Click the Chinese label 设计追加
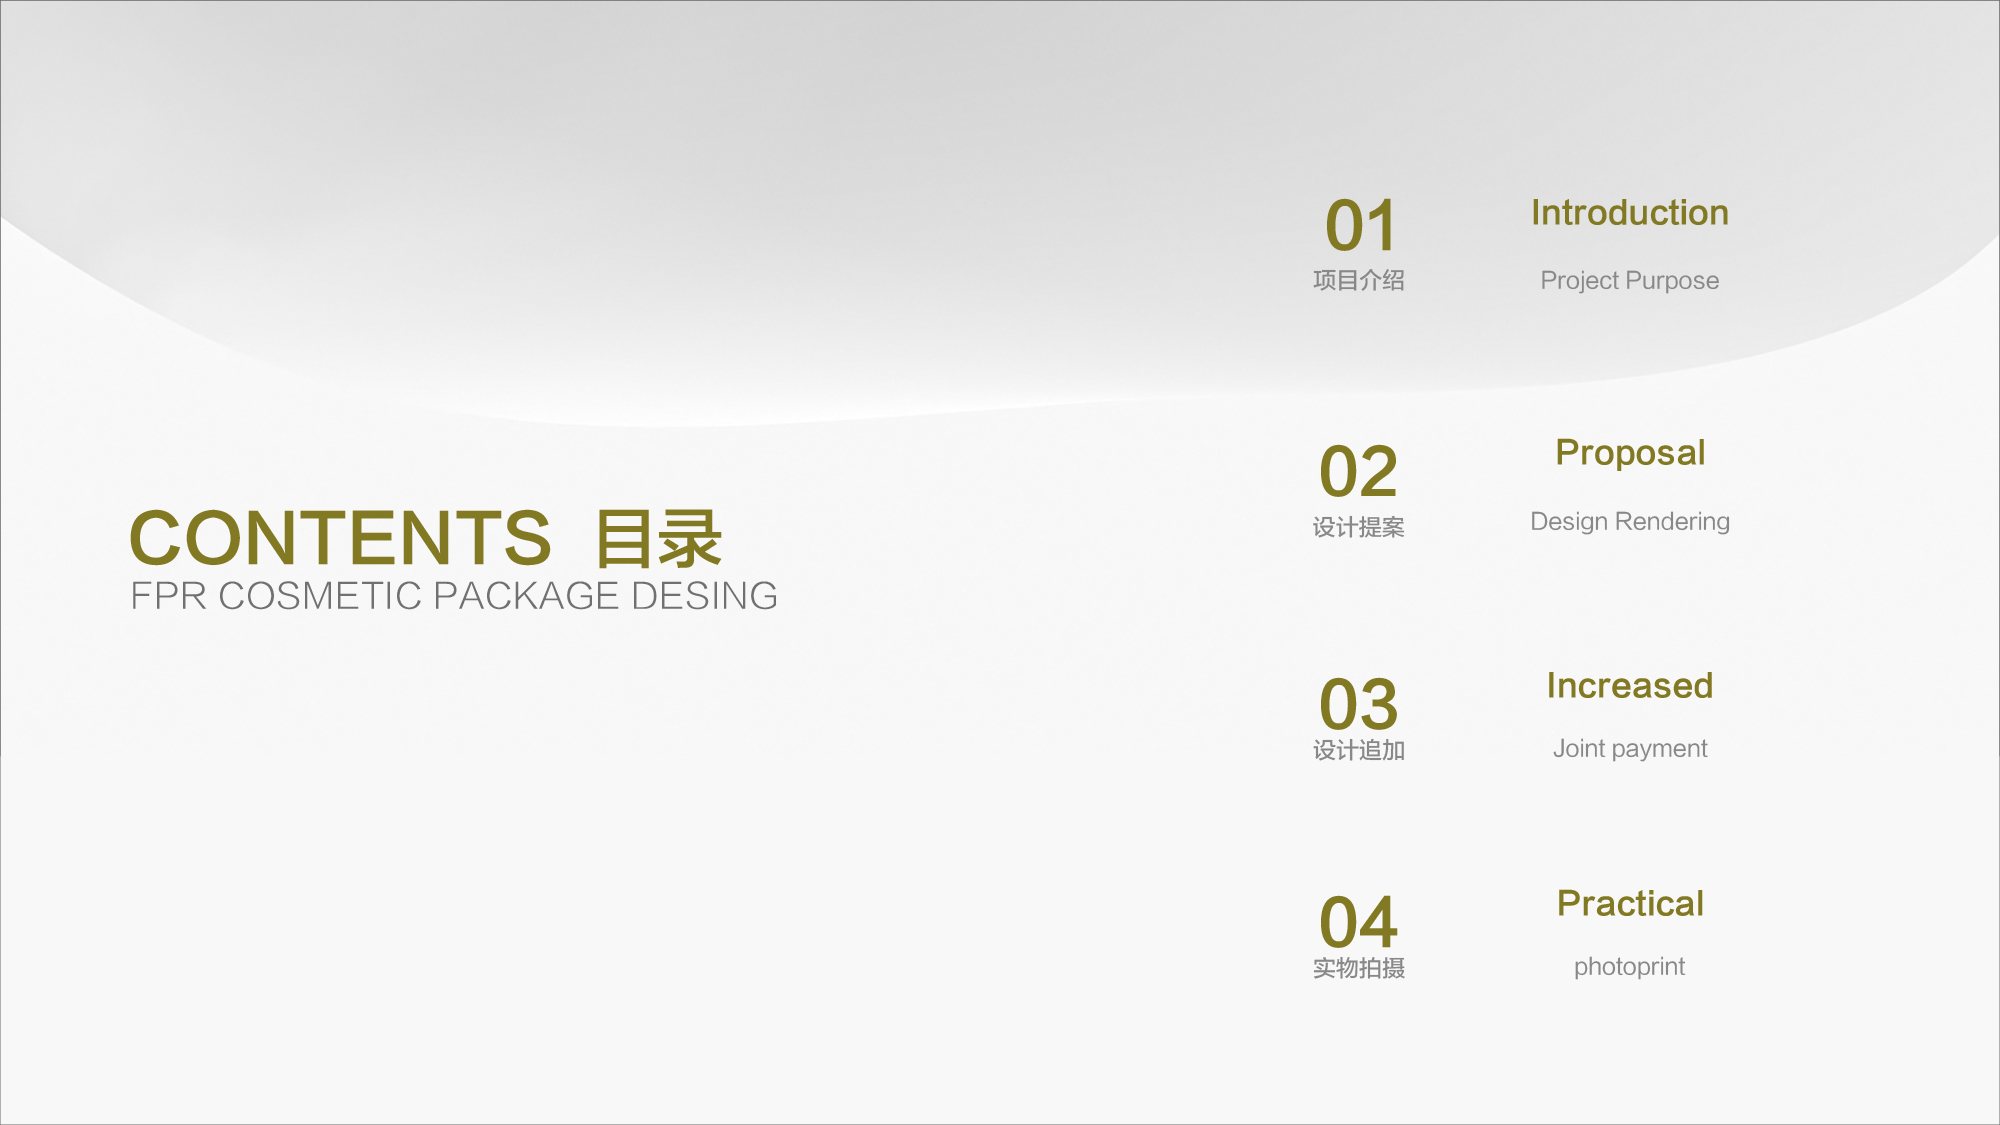The image size is (2000, 1125). pyautogui.click(x=1359, y=750)
